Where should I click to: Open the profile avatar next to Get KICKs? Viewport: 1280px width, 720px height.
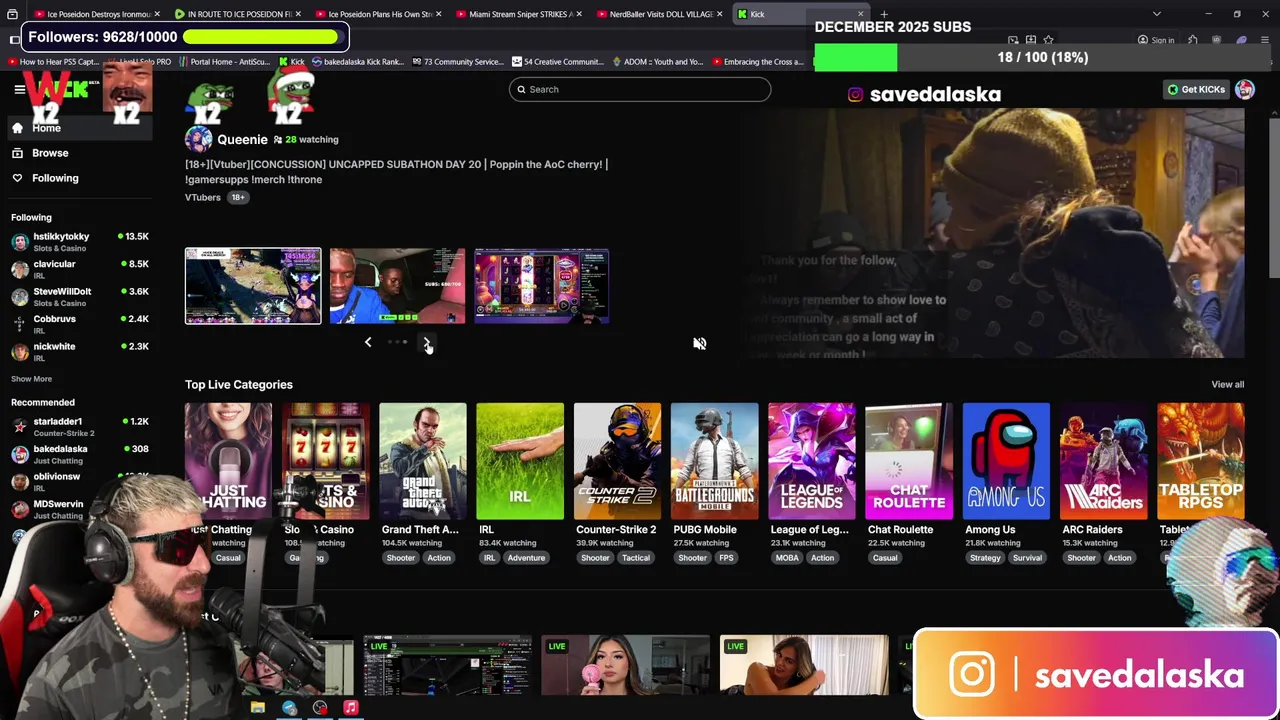point(1245,89)
